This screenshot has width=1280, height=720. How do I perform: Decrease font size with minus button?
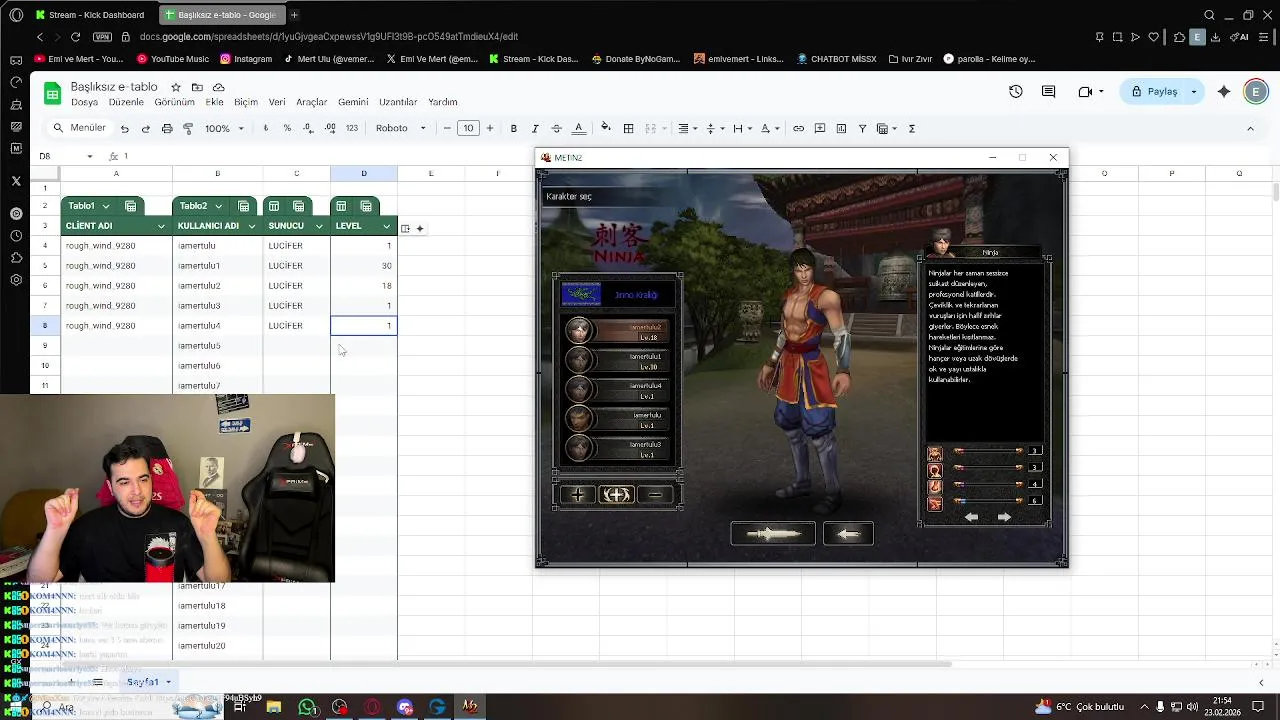click(x=447, y=128)
